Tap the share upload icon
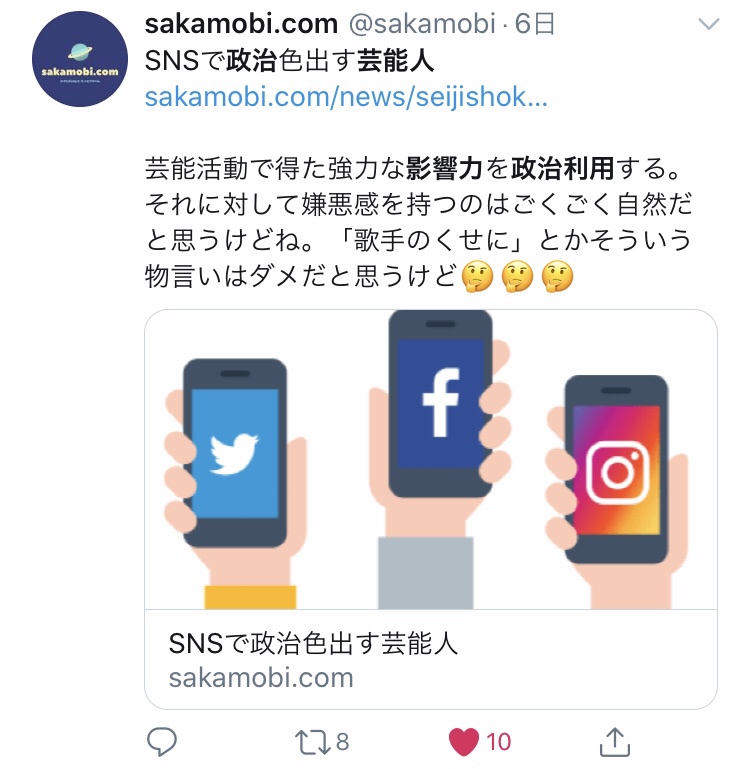The height and width of the screenshot is (769, 750). pyautogui.click(x=615, y=742)
